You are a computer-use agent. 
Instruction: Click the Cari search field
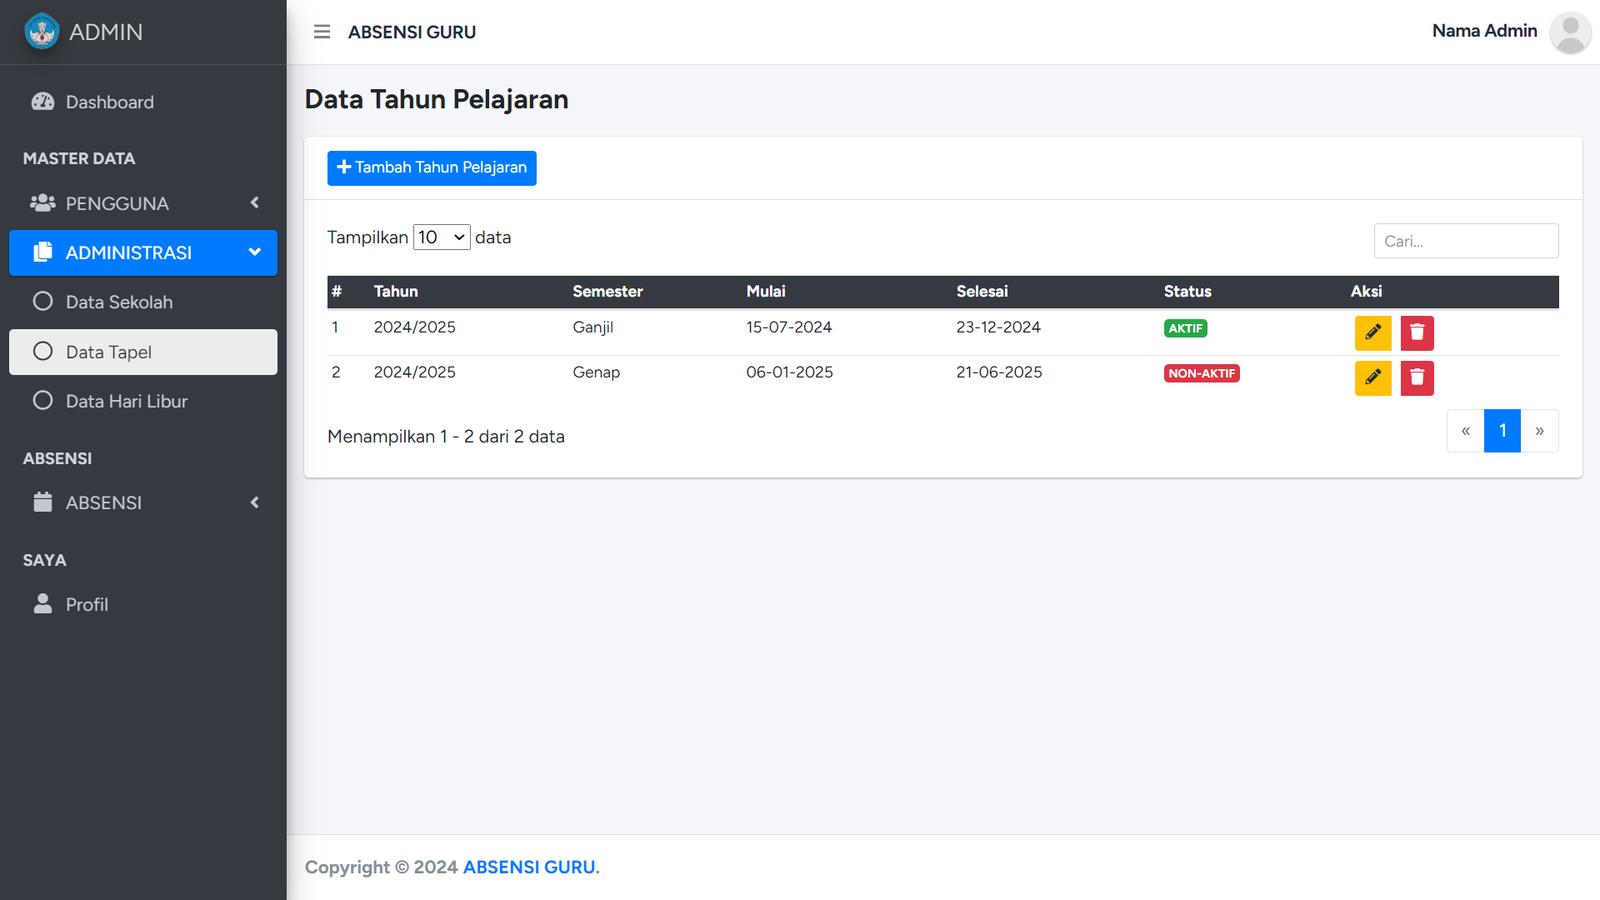click(x=1465, y=241)
